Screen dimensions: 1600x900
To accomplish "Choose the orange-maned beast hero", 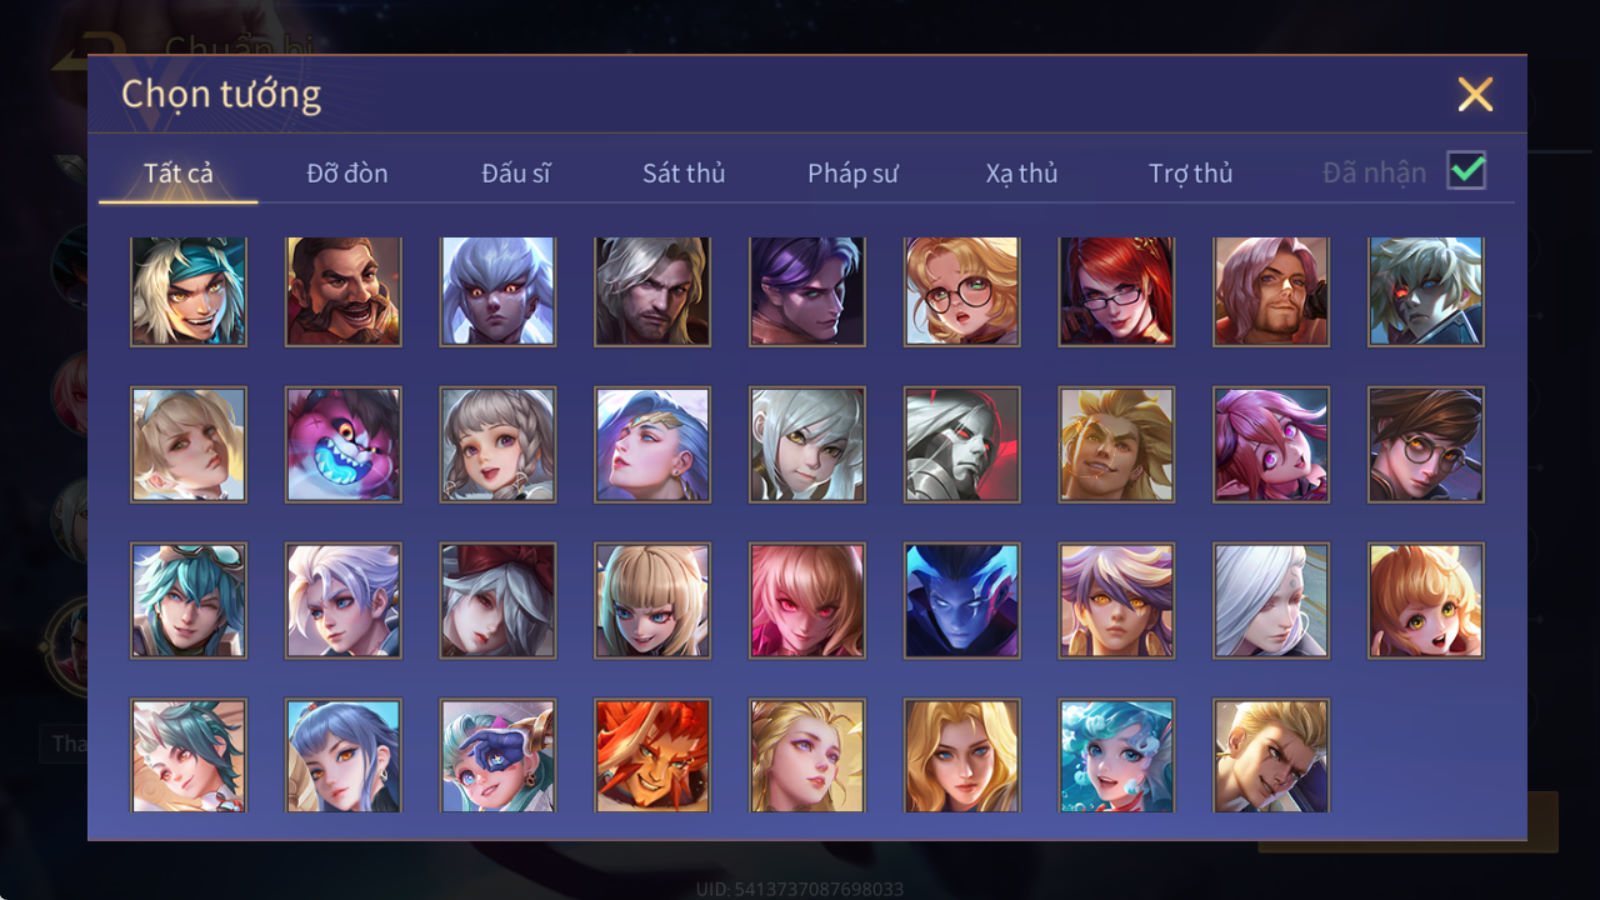I will [x=652, y=755].
